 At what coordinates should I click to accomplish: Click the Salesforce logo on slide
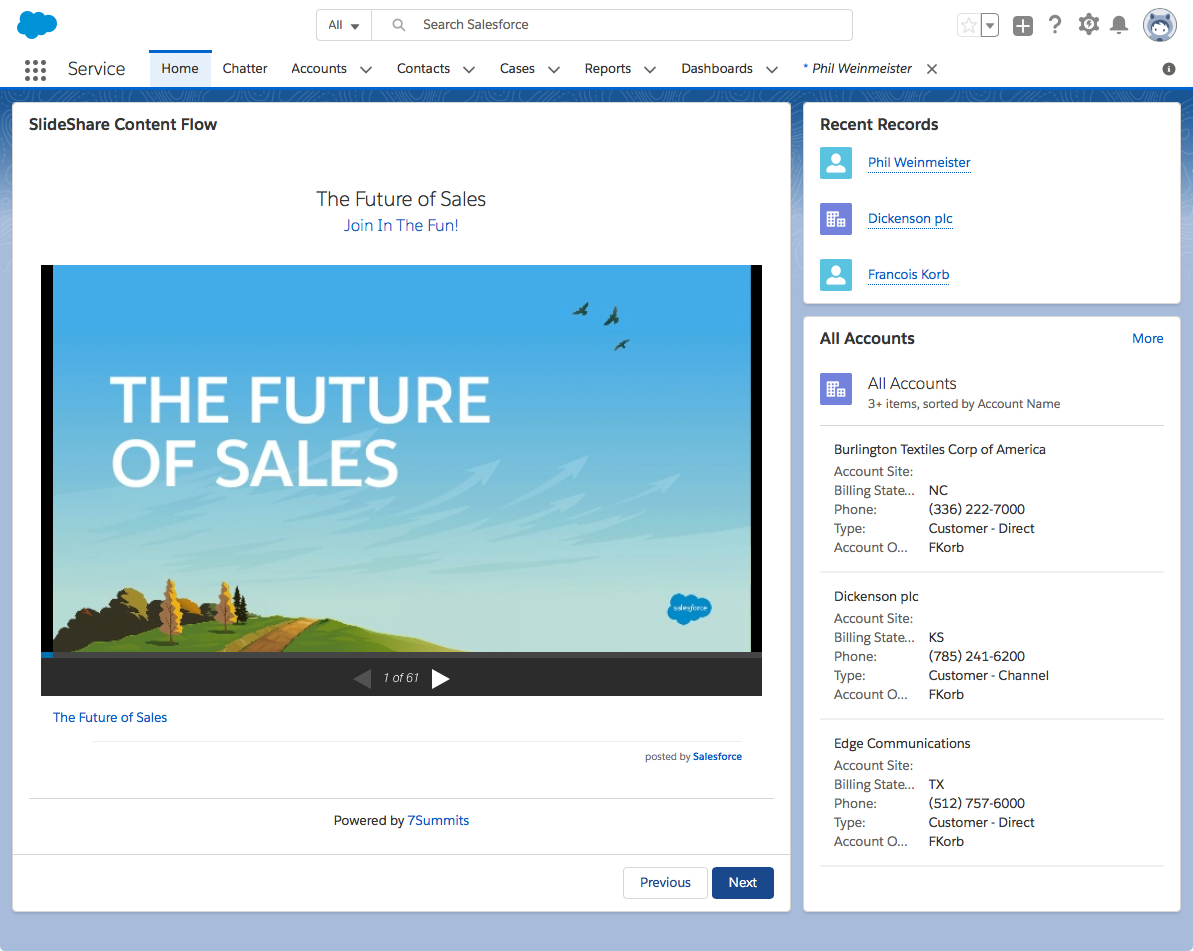click(689, 609)
